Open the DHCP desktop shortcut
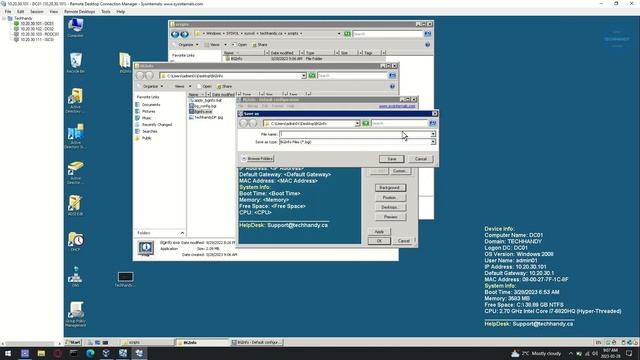640x360 pixels. click(x=76, y=241)
